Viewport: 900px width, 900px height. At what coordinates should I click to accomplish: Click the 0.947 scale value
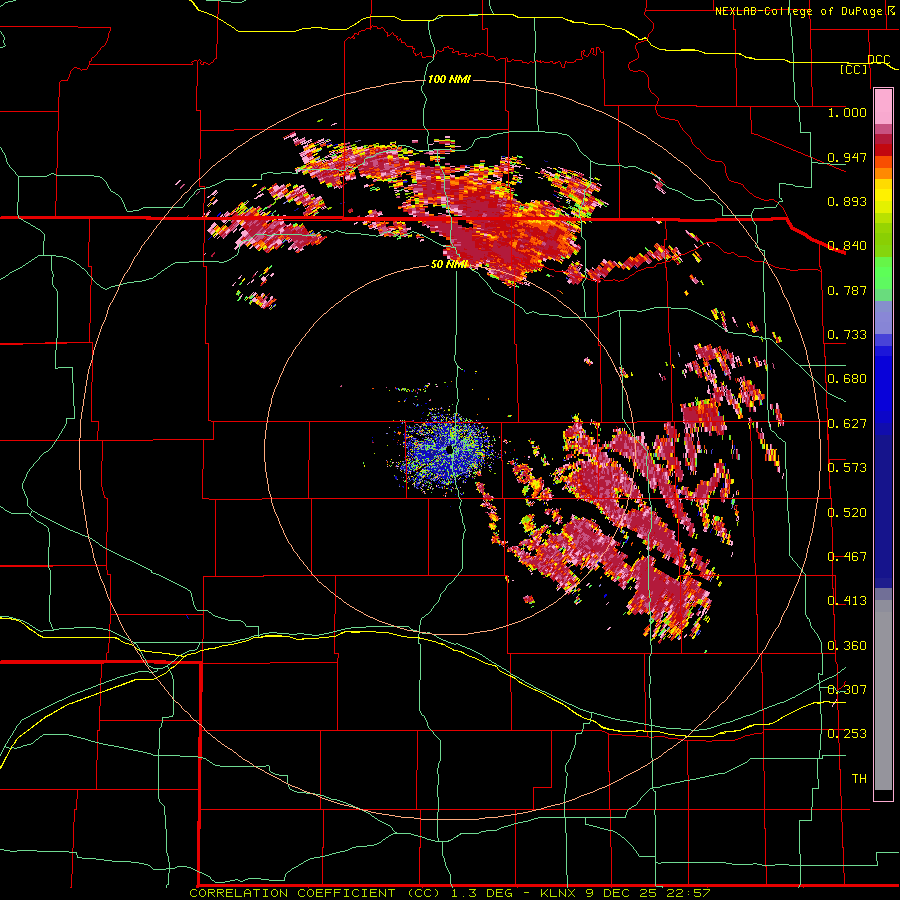point(847,157)
